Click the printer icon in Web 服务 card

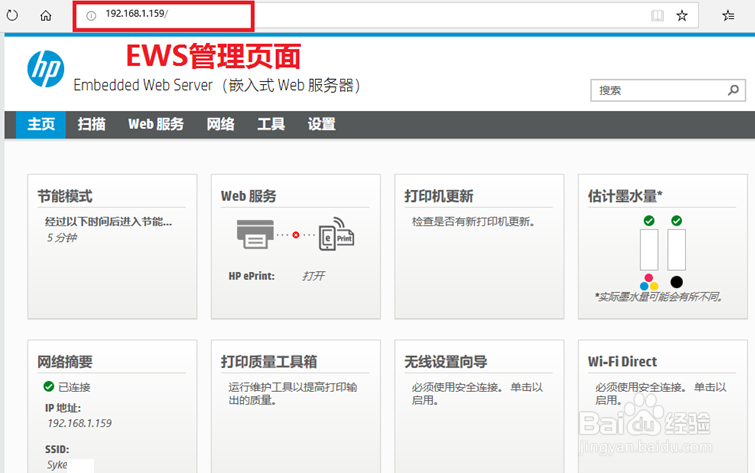[255, 234]
